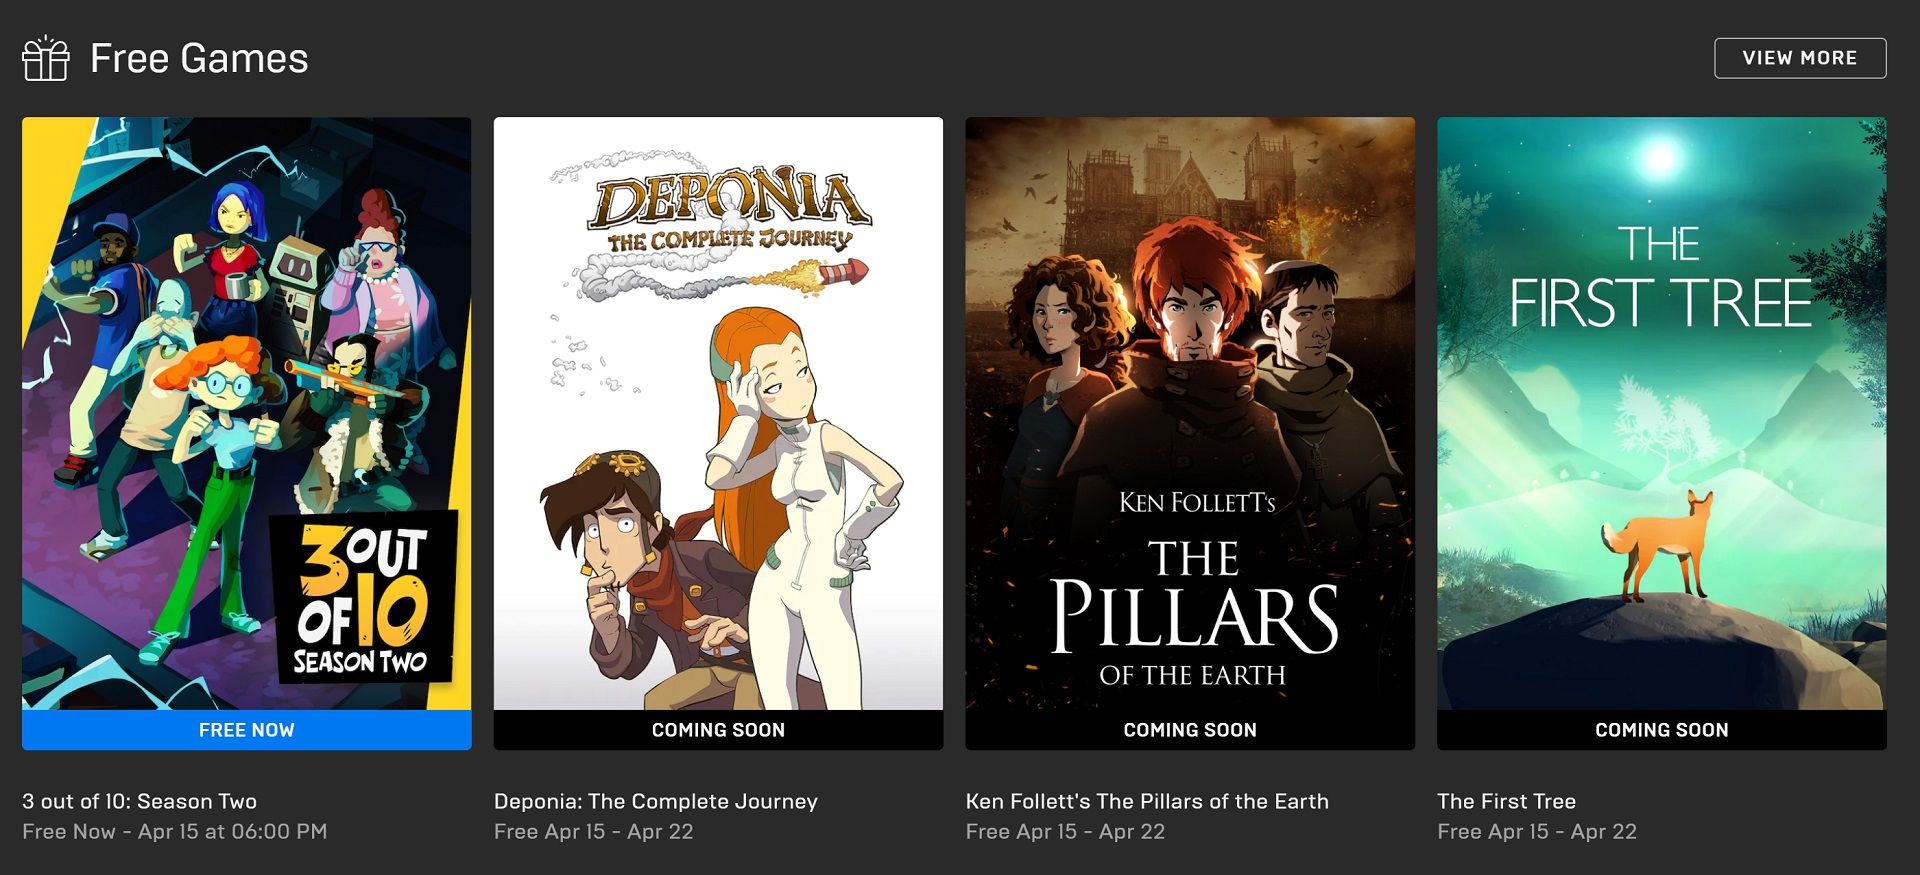The width and height of the screenshot is (1920, 875).
Task: Click the Free Games section heading
Action: point(199,58)
